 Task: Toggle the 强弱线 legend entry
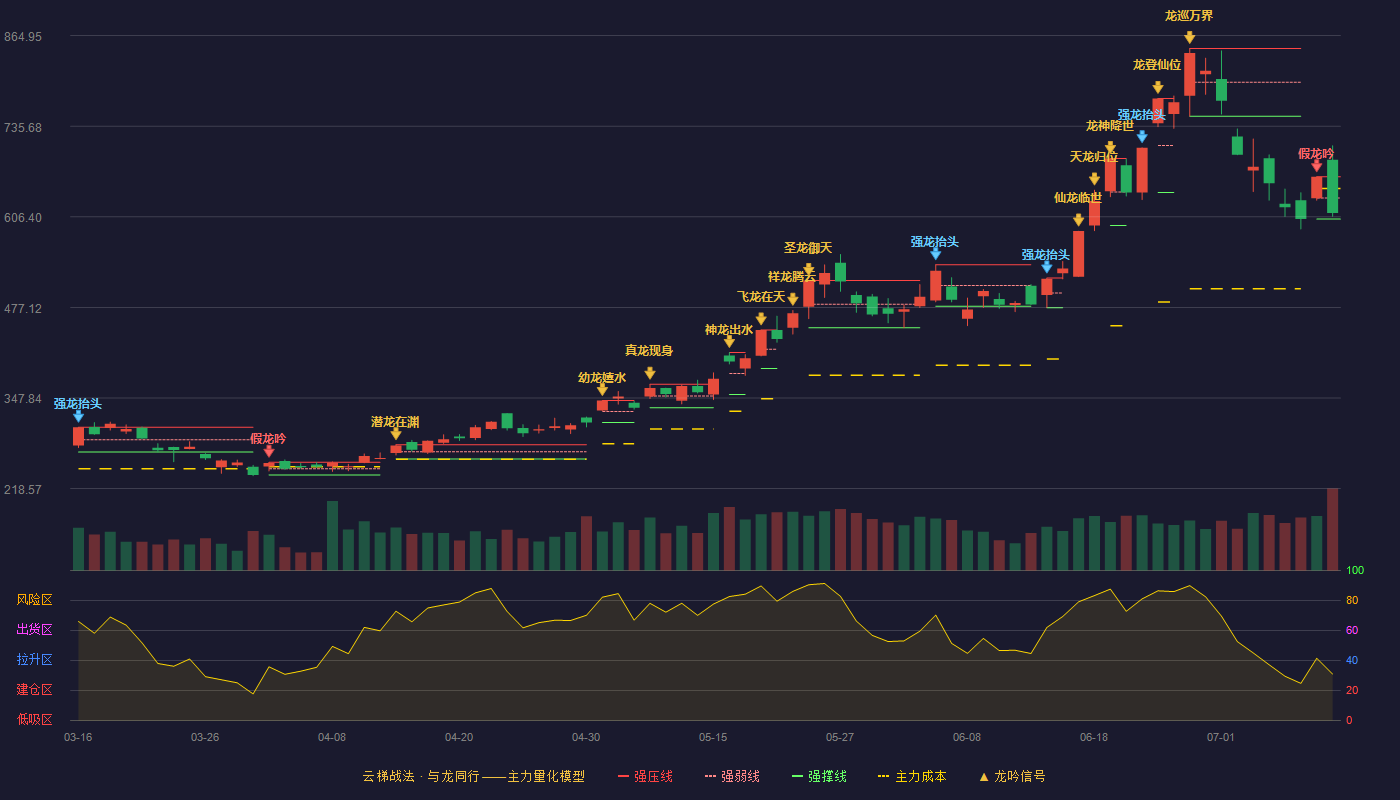click(x=733, y=776)
